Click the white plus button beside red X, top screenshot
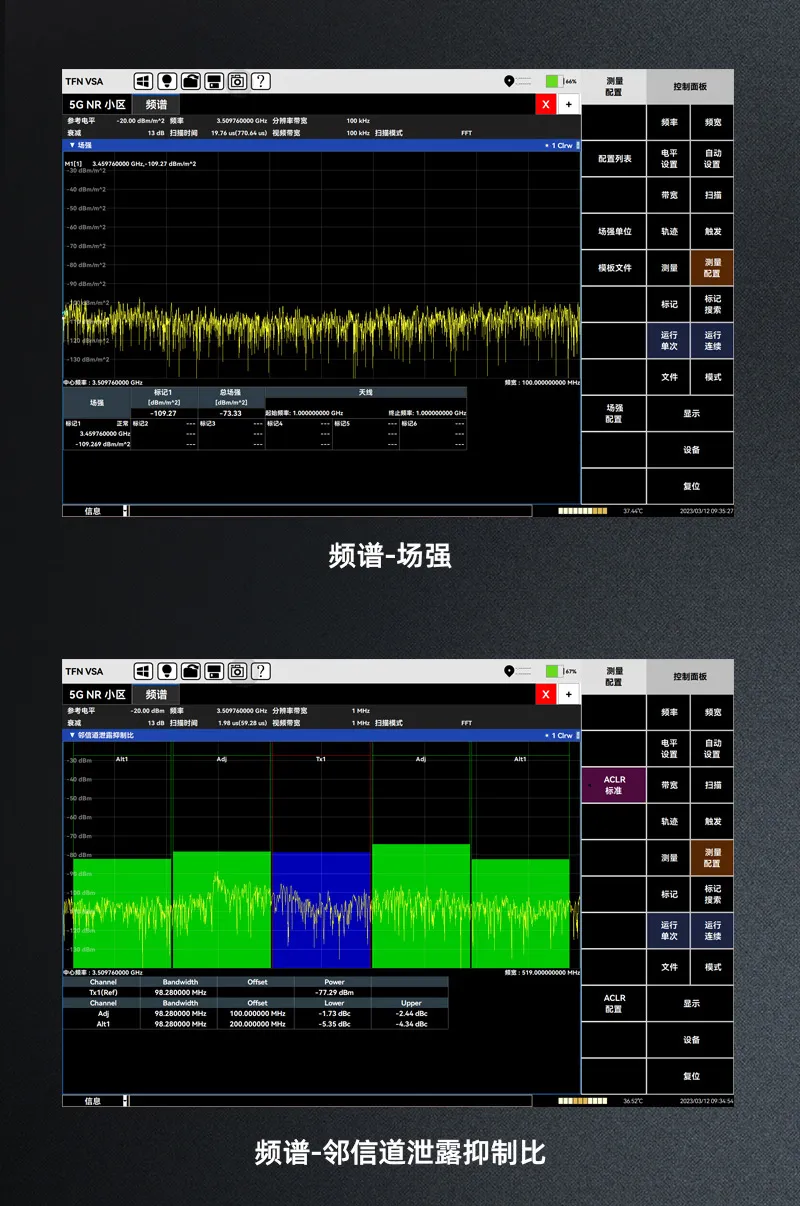Image resolution: width=800 pixels, height=1206 pixels. click(568, 105)
